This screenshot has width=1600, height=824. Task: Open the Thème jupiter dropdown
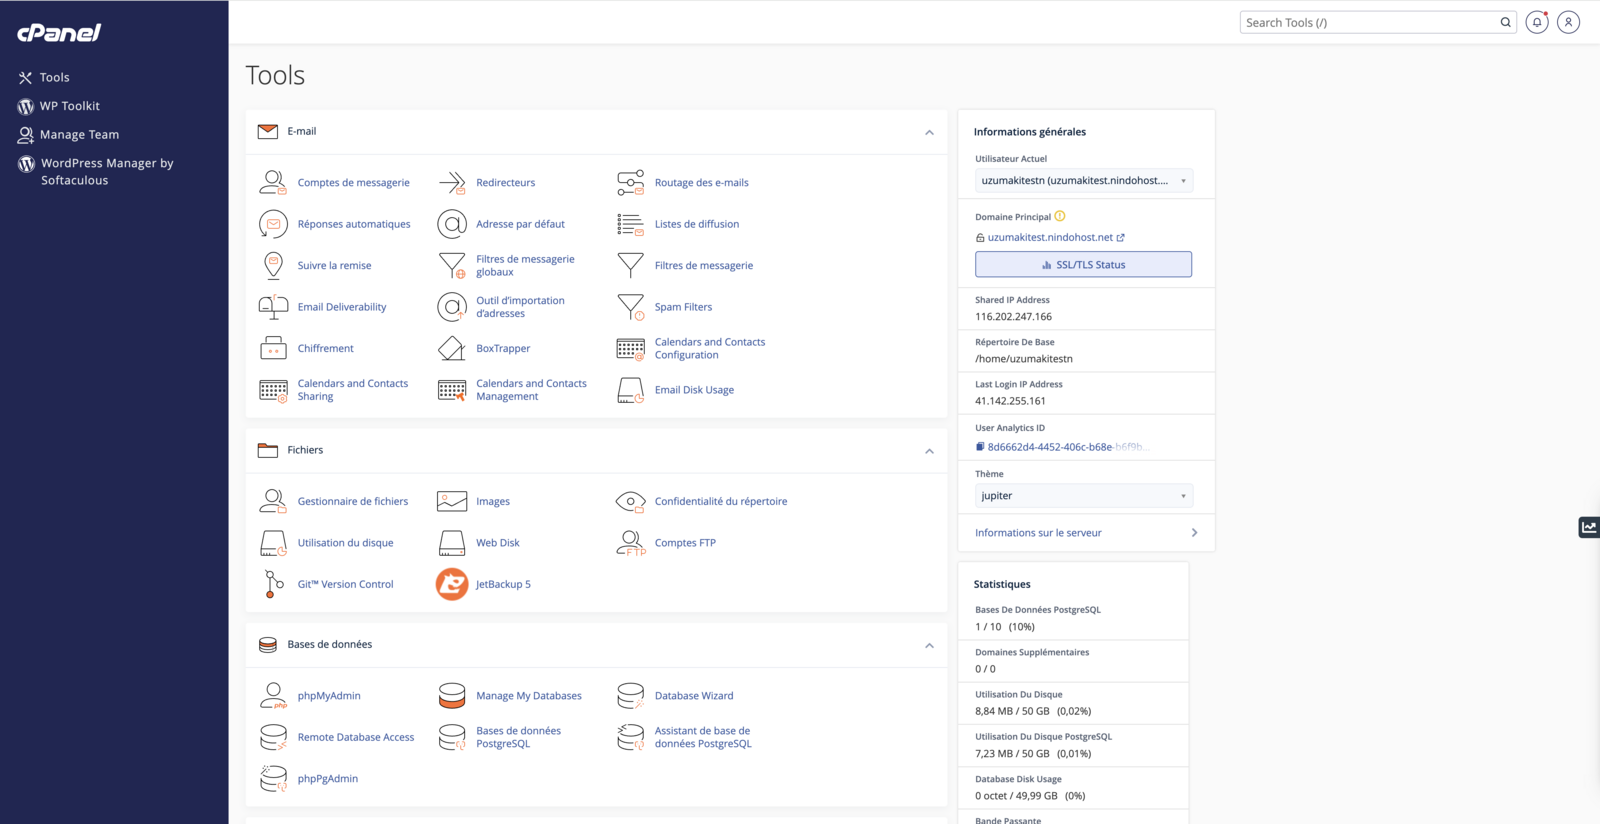(1084, 496)
